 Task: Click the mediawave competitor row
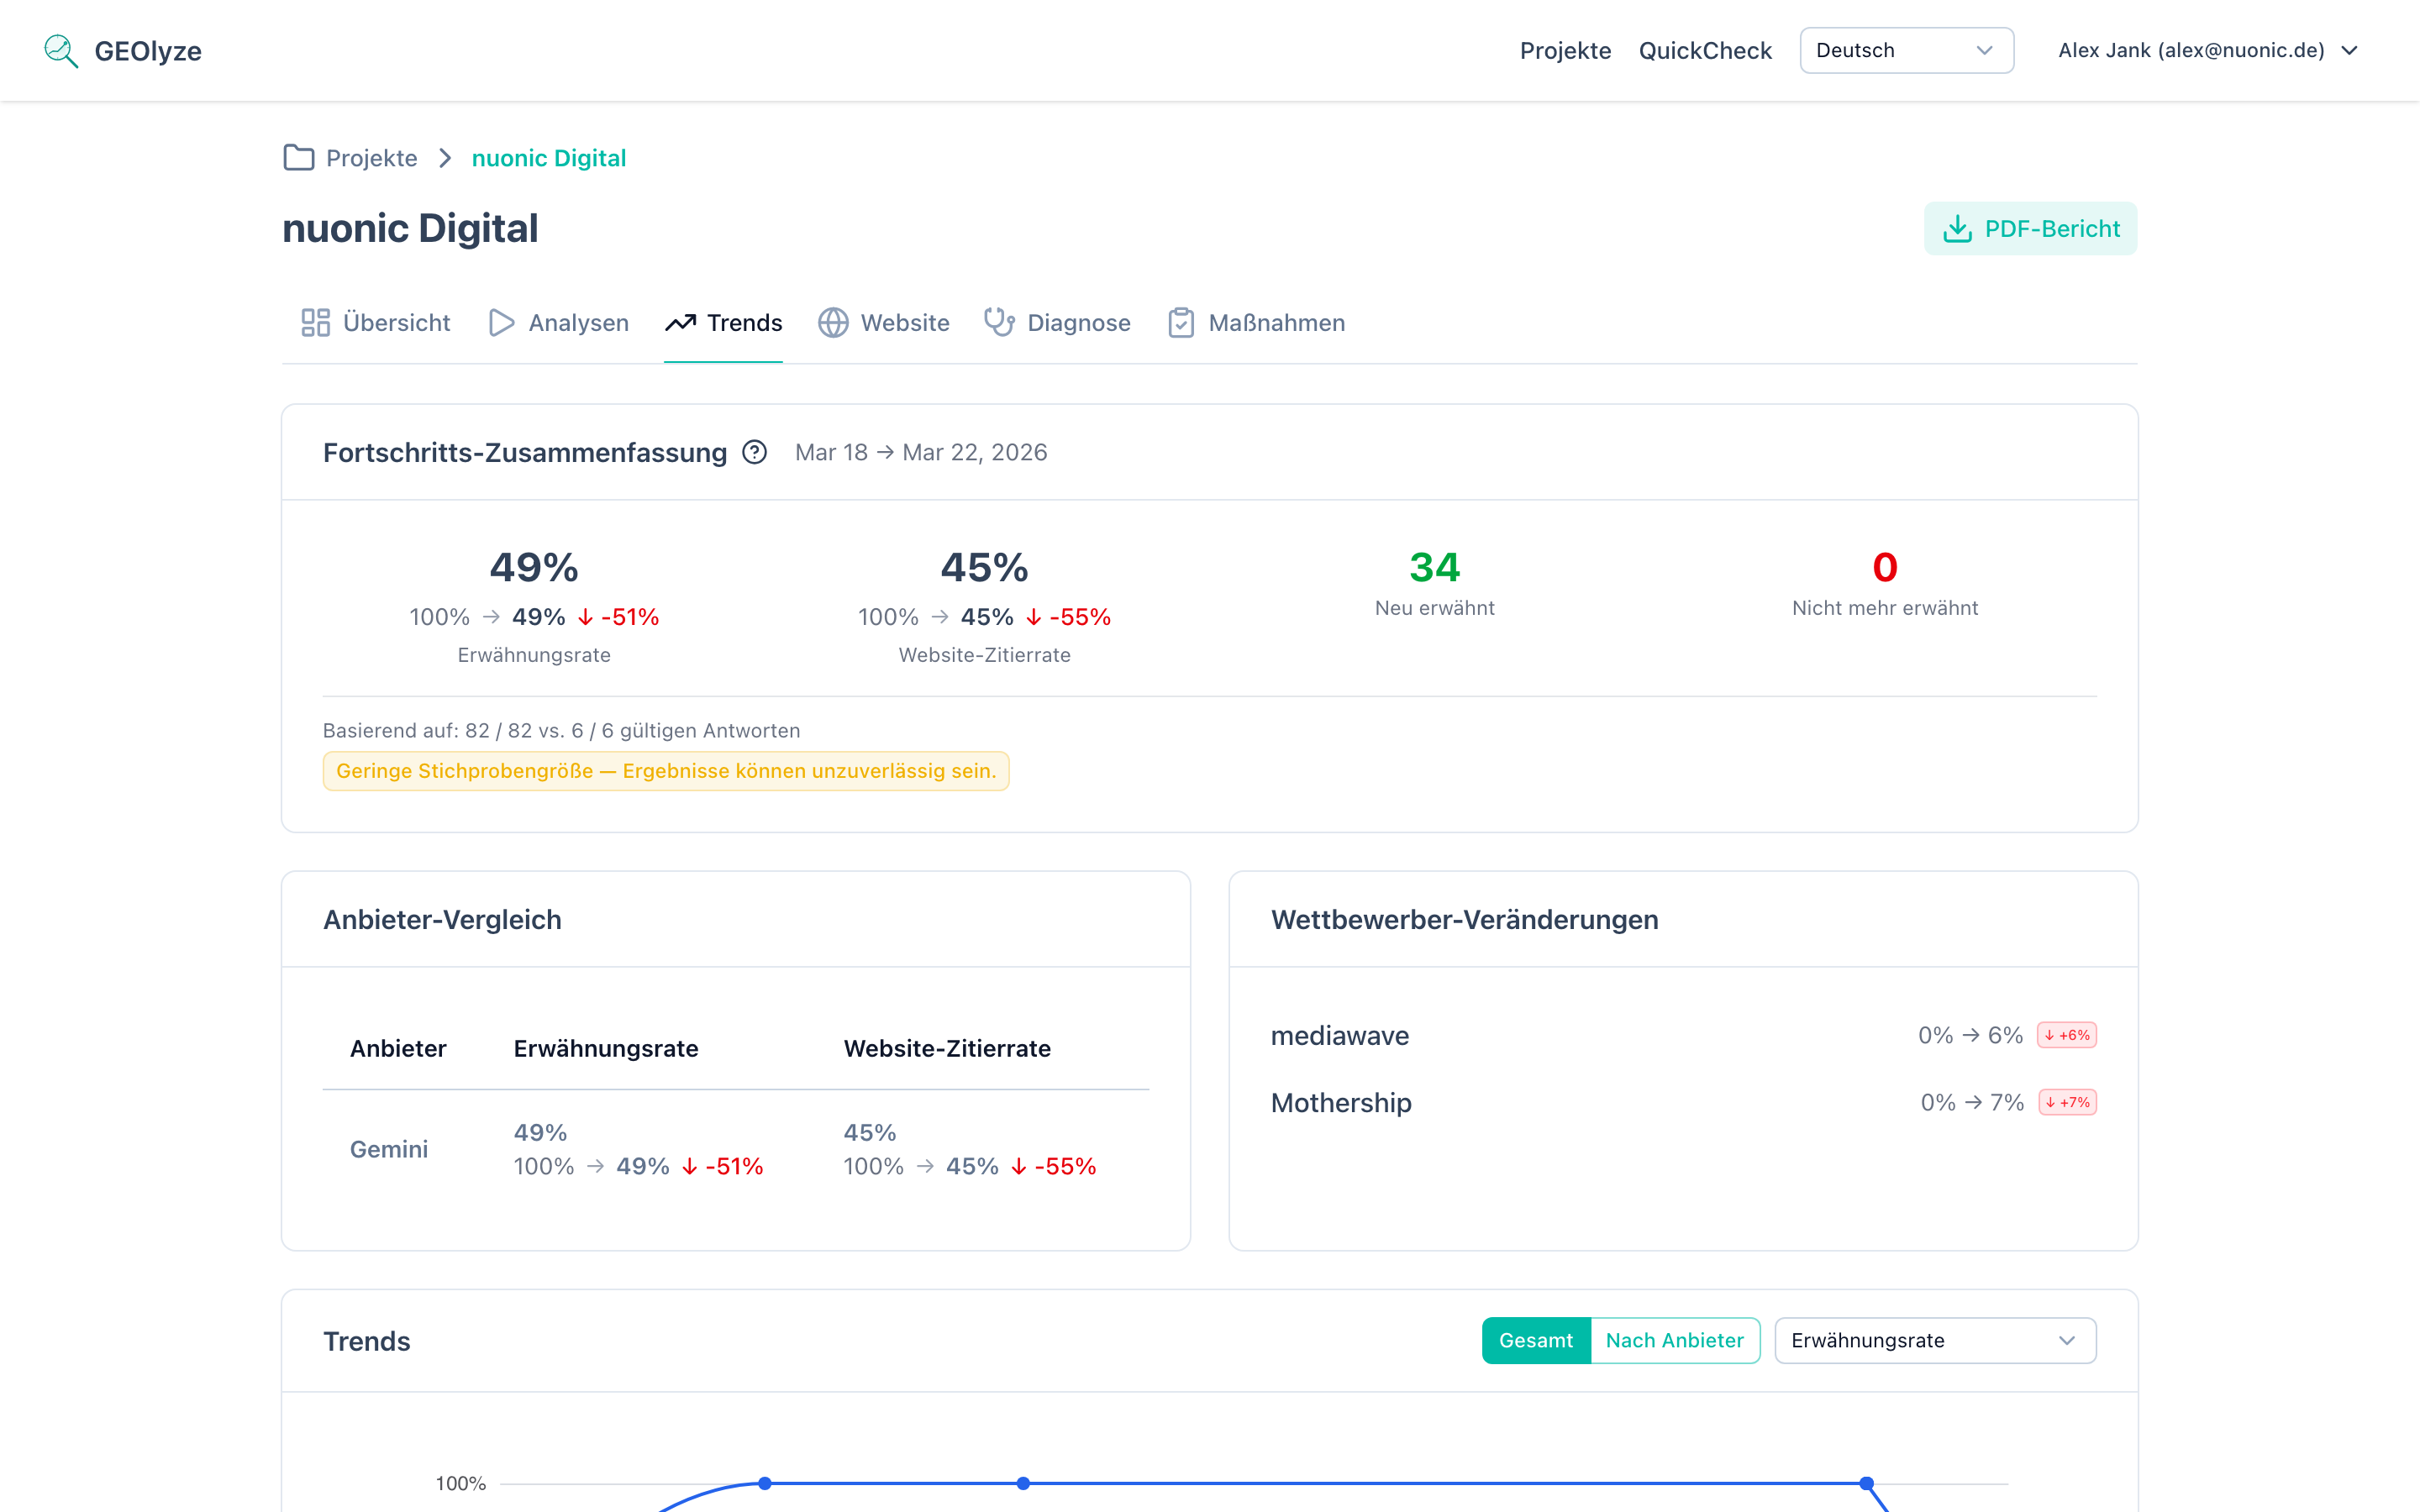pos(1339,1035)
